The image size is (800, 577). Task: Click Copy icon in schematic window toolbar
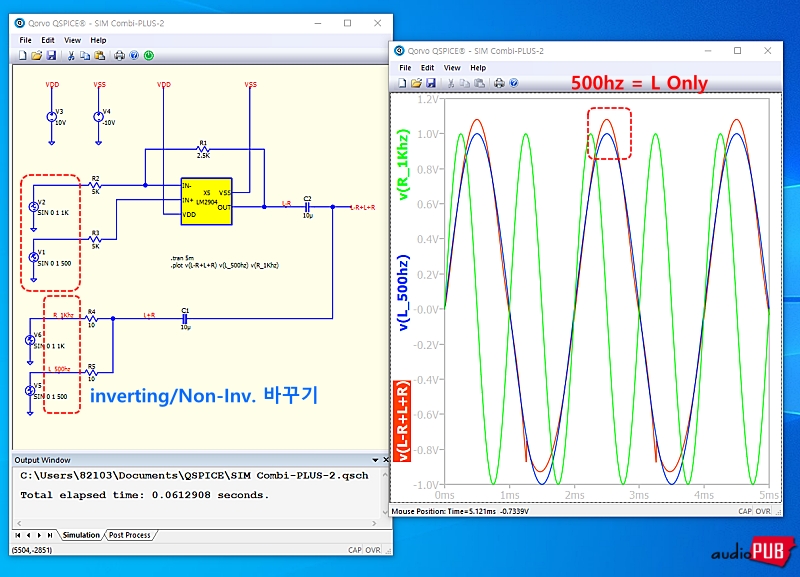tap(85, 55)
